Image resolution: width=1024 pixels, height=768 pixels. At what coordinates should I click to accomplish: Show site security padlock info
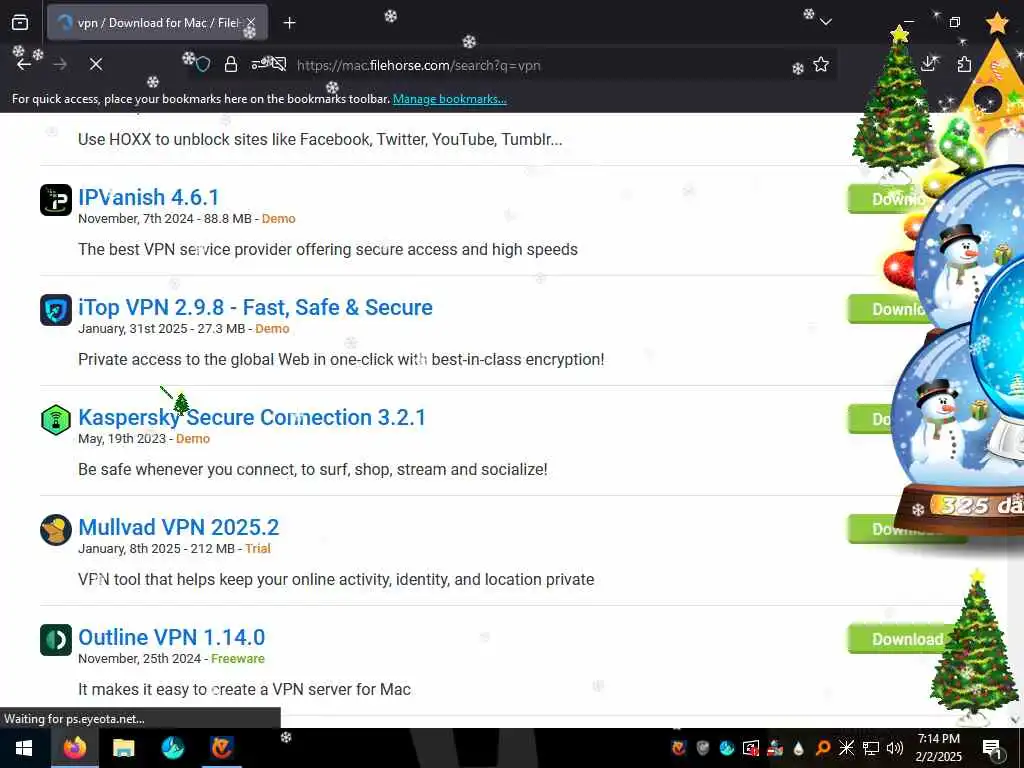pyautogui.click(x=231, y=65)
